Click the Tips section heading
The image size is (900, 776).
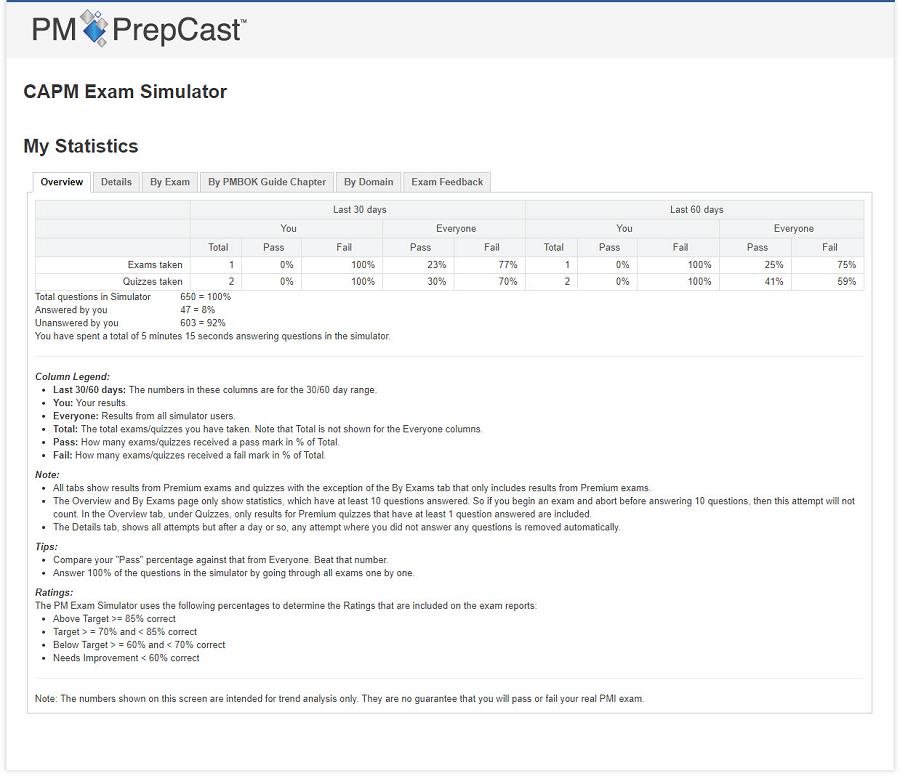click(46, 547)
